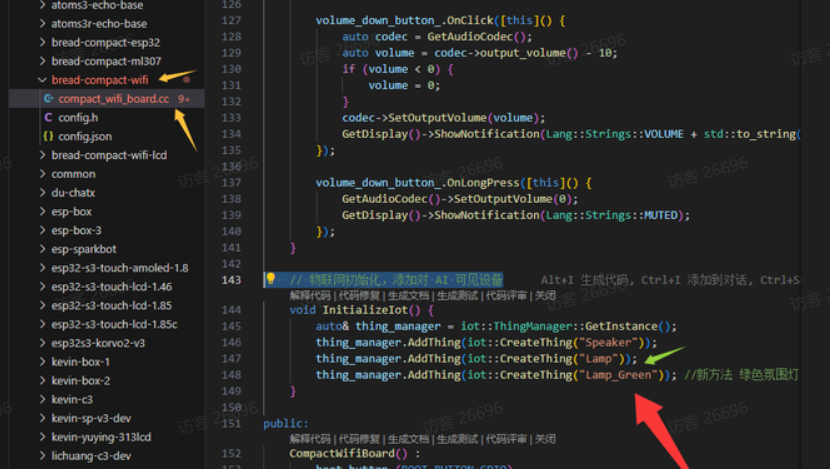
Task: Expand the bread-compact-wifi-lcd folder chevron
Action: tap(42, 155)
